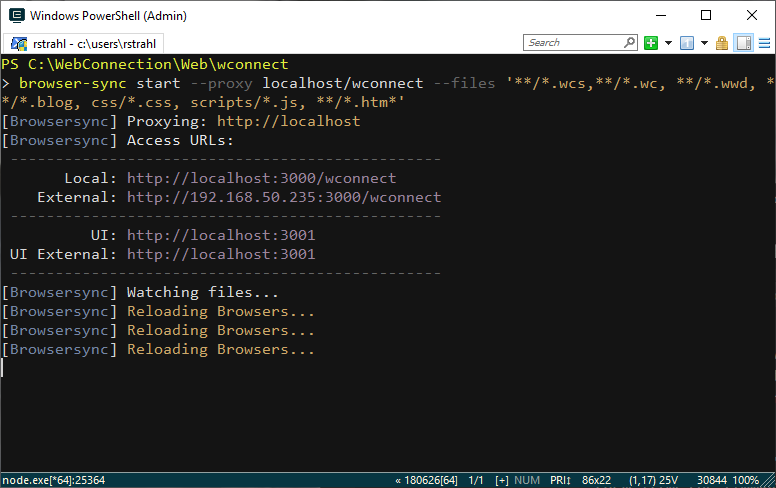Viewport: 776px width, 488px height.
Task: Open UI URL http://localhost:3001
Action: [221, 235]
